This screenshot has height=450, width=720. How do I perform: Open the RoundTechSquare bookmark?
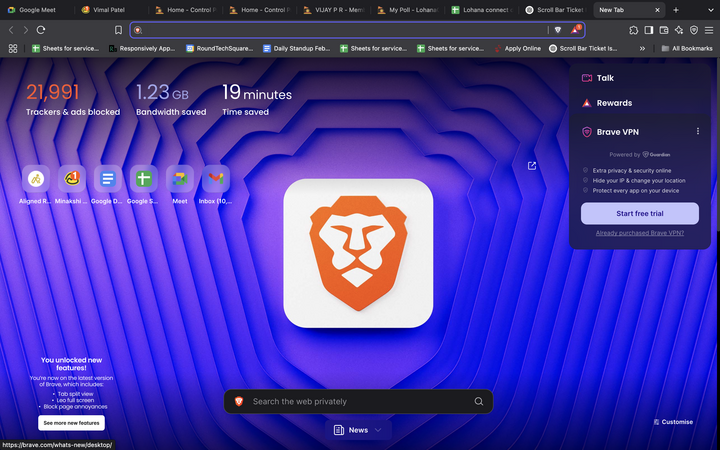click(x=219, y=48)
